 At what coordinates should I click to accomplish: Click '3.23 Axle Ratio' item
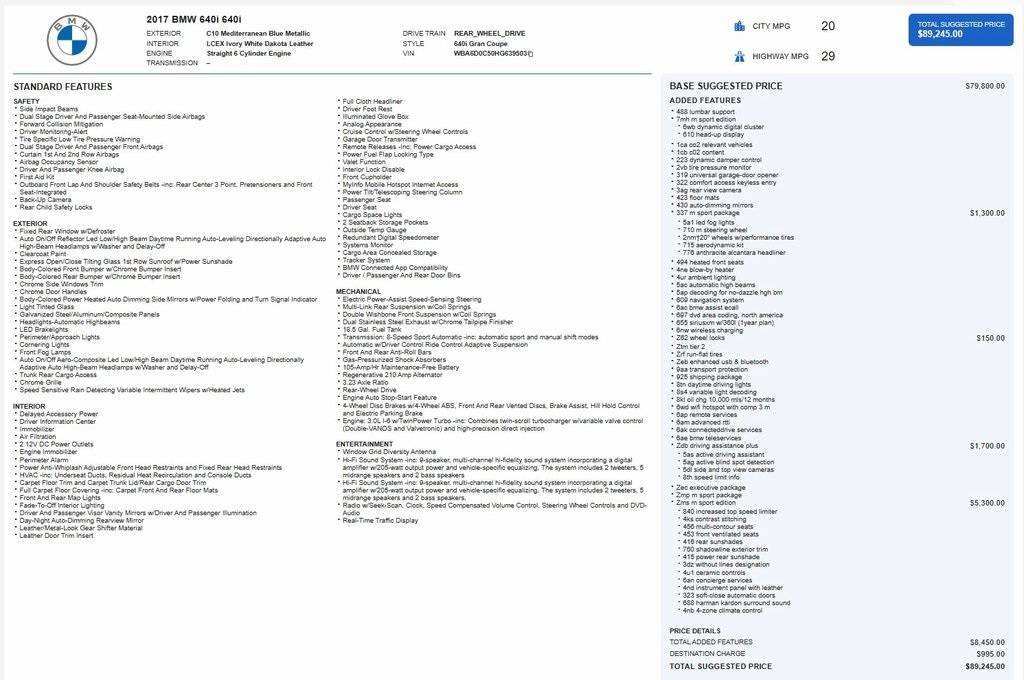[365, 383]
